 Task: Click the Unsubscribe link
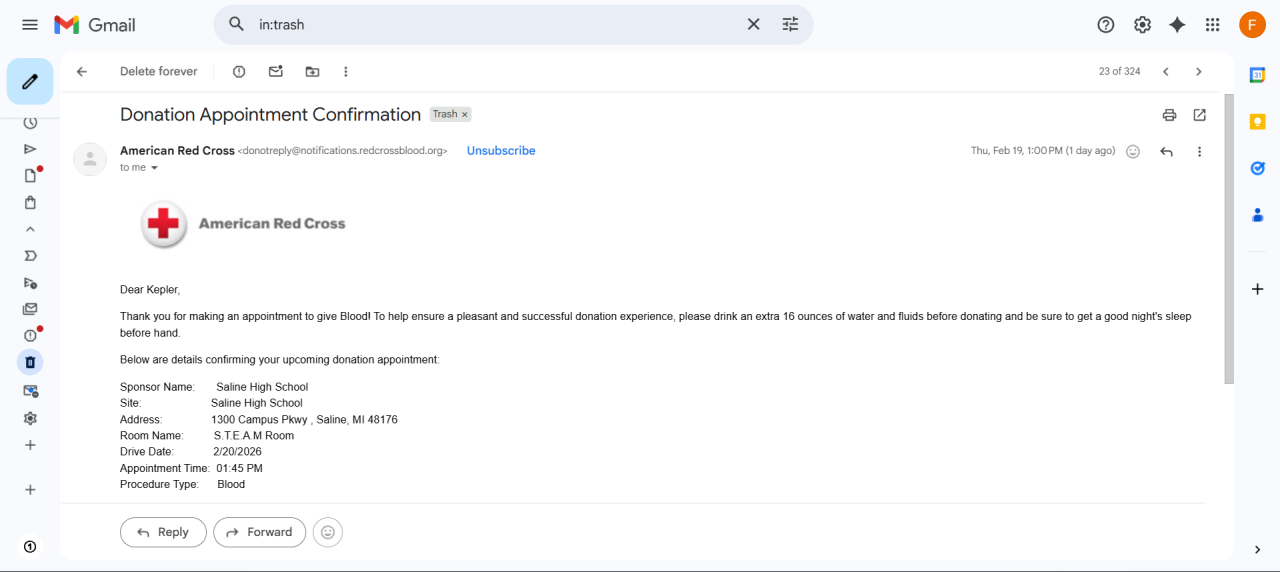coord(501,151)
